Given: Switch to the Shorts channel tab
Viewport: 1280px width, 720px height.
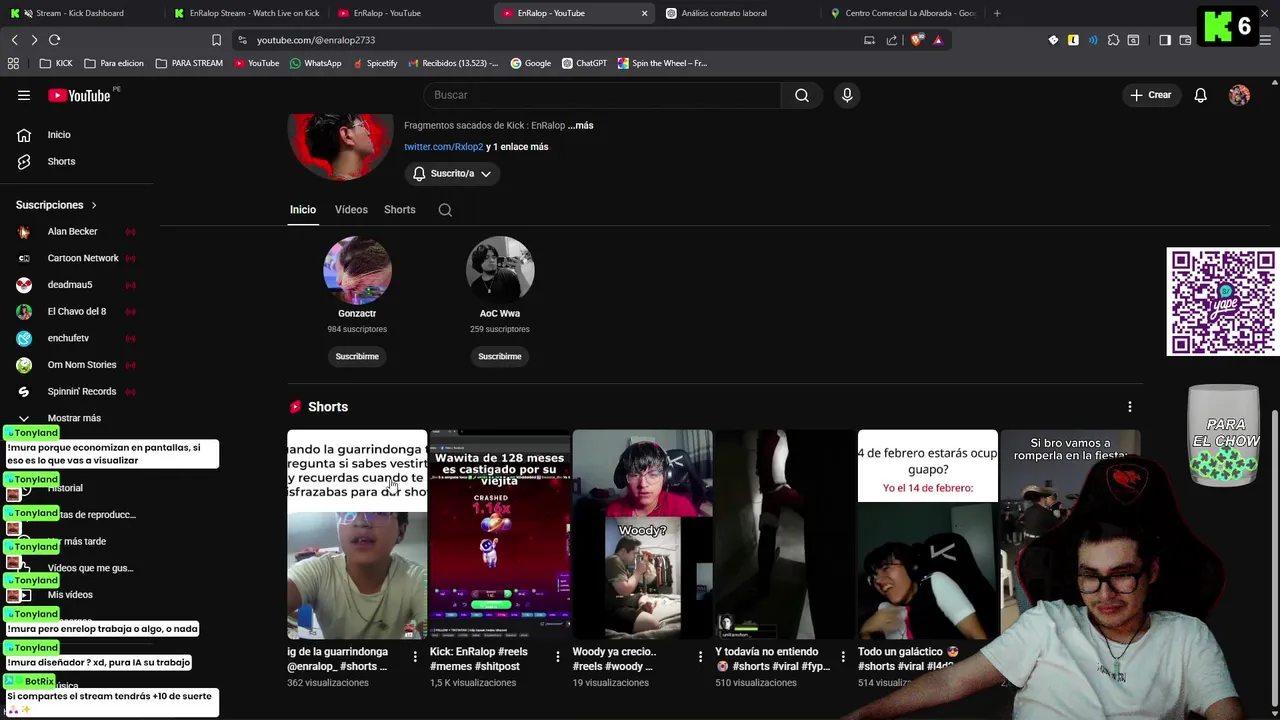Looking at the screenshot, I should click(399, 210).
